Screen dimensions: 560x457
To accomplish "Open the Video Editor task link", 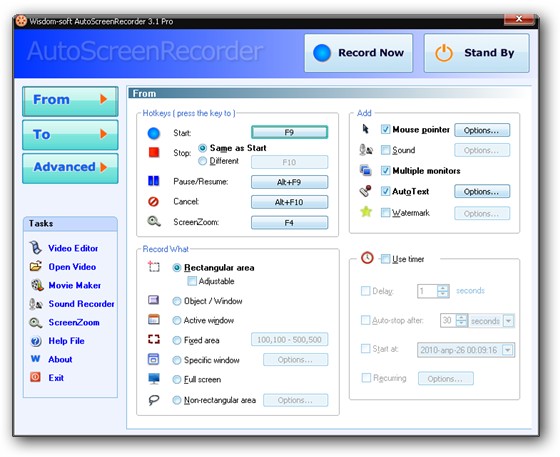I will click(73, 248).
